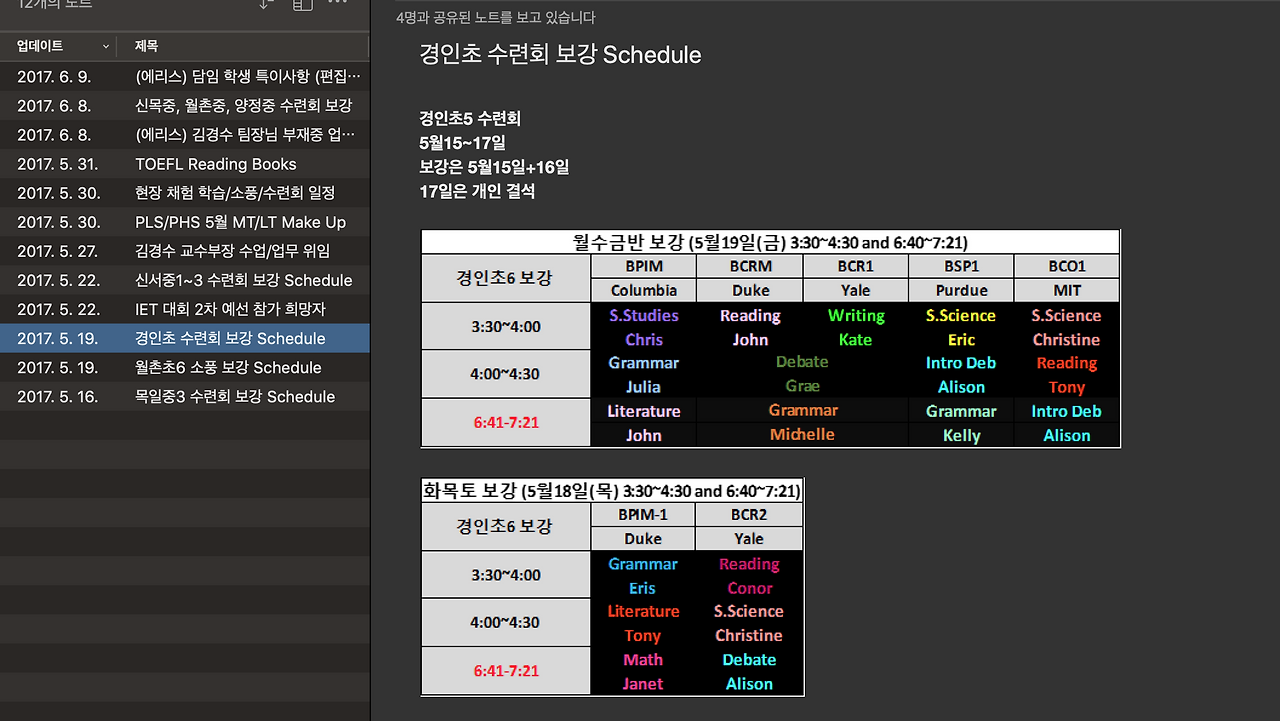This screenshot has width=1280, height=721.
Task: Click the note title '경인초 수련회 보강 Schedule'
Action: pos(560,55)
